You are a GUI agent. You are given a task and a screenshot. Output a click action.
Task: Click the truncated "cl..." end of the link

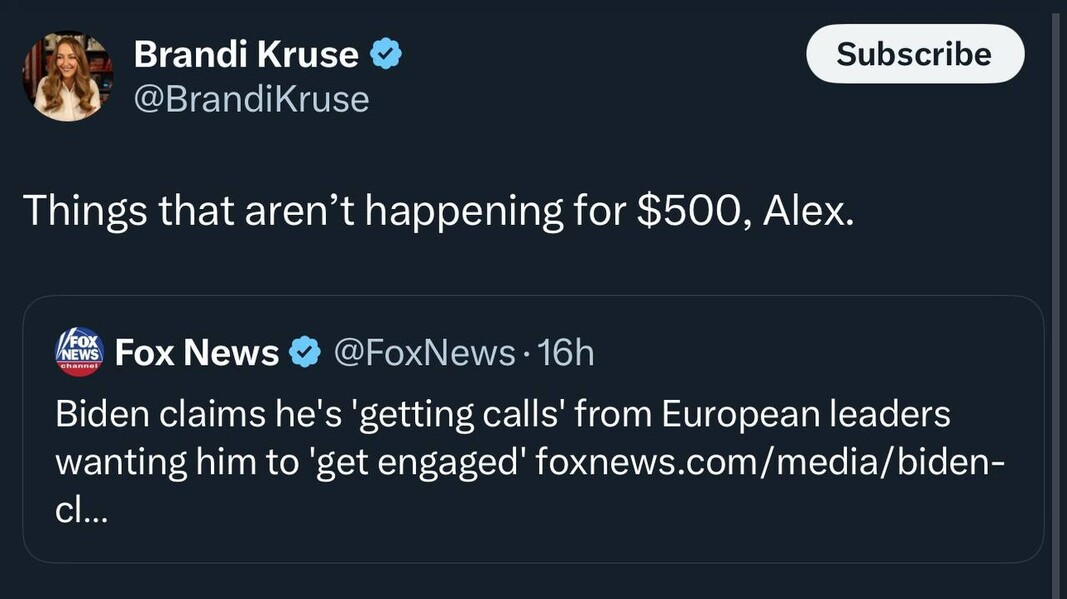point(82,511)
